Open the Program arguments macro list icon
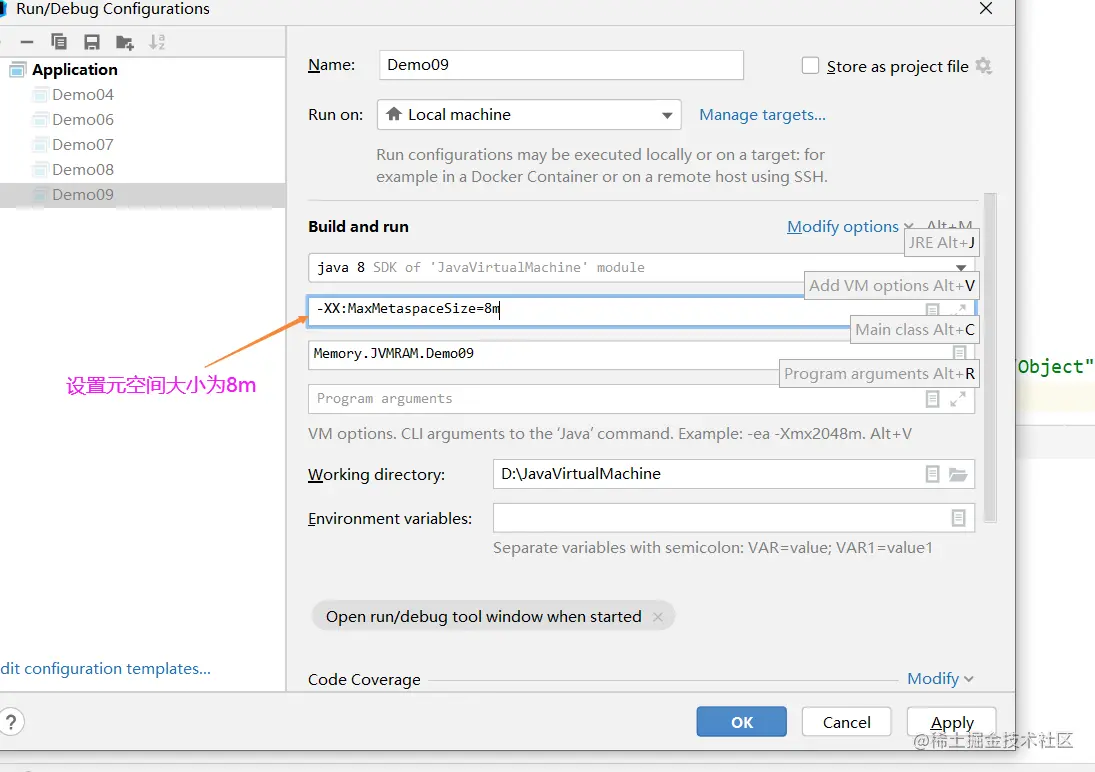 [x=932, y=399]
